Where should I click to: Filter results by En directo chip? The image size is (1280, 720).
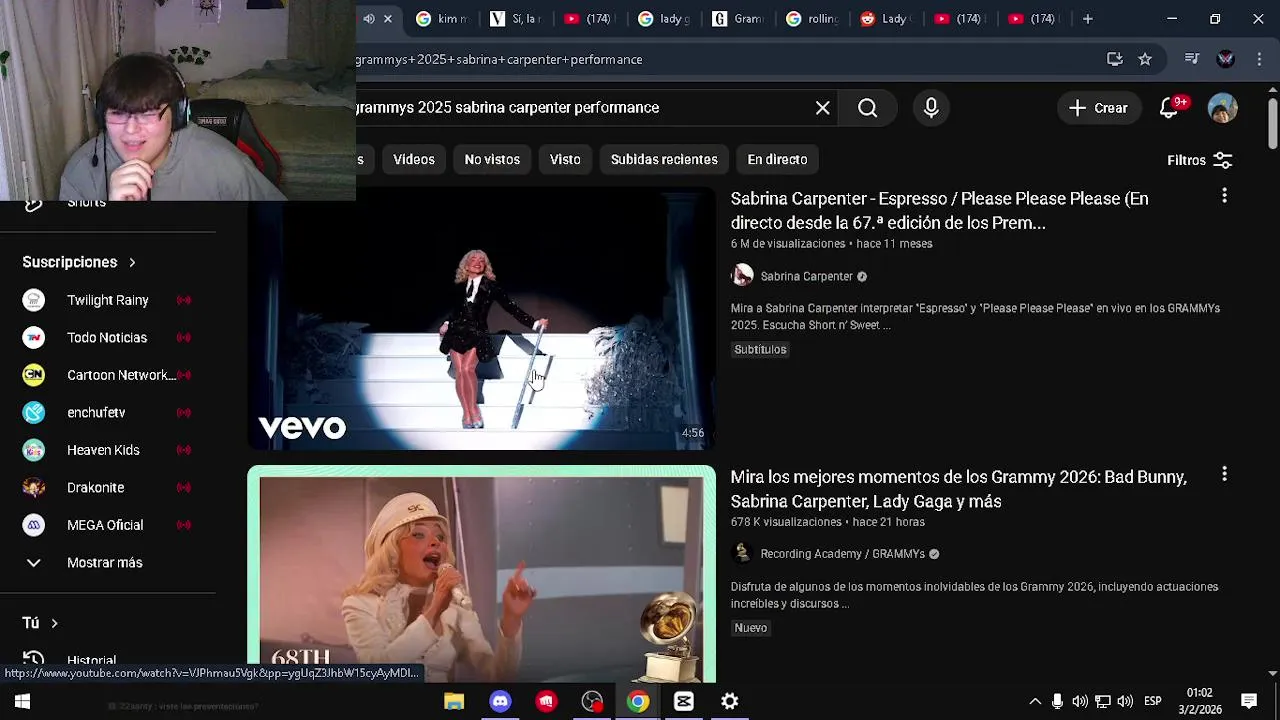pos(777,159)
